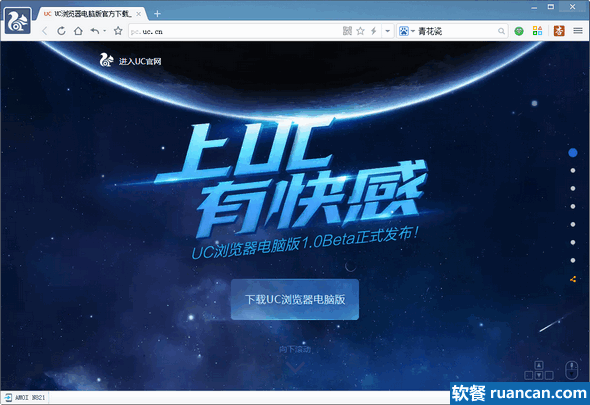Click the undo closed tab arrow
This screenshot has width=590, height=405.
pos(95,31)
